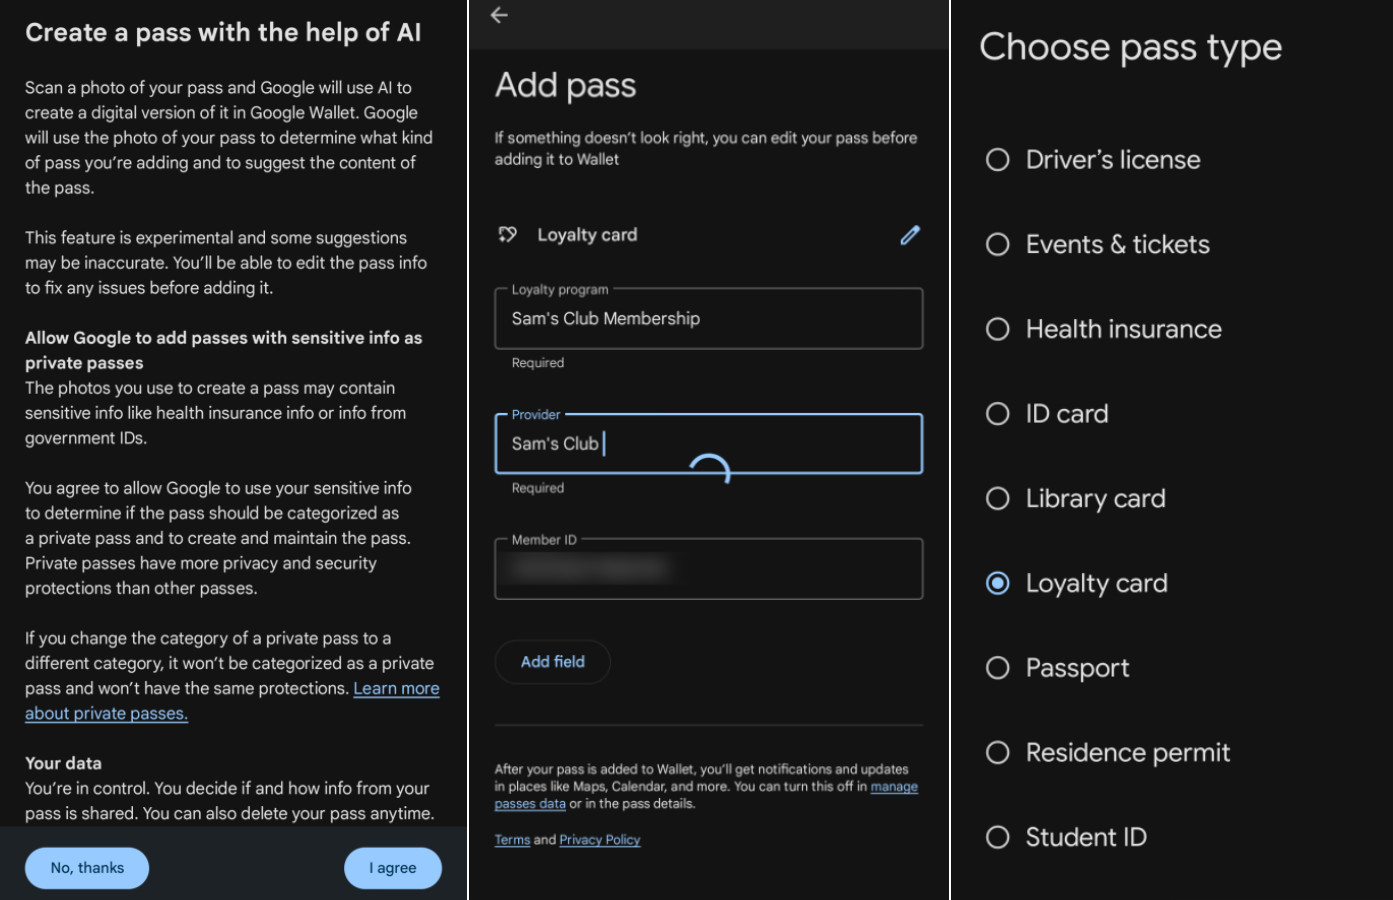
Task: Select the Loyalty card radio button
Action: 998,583
